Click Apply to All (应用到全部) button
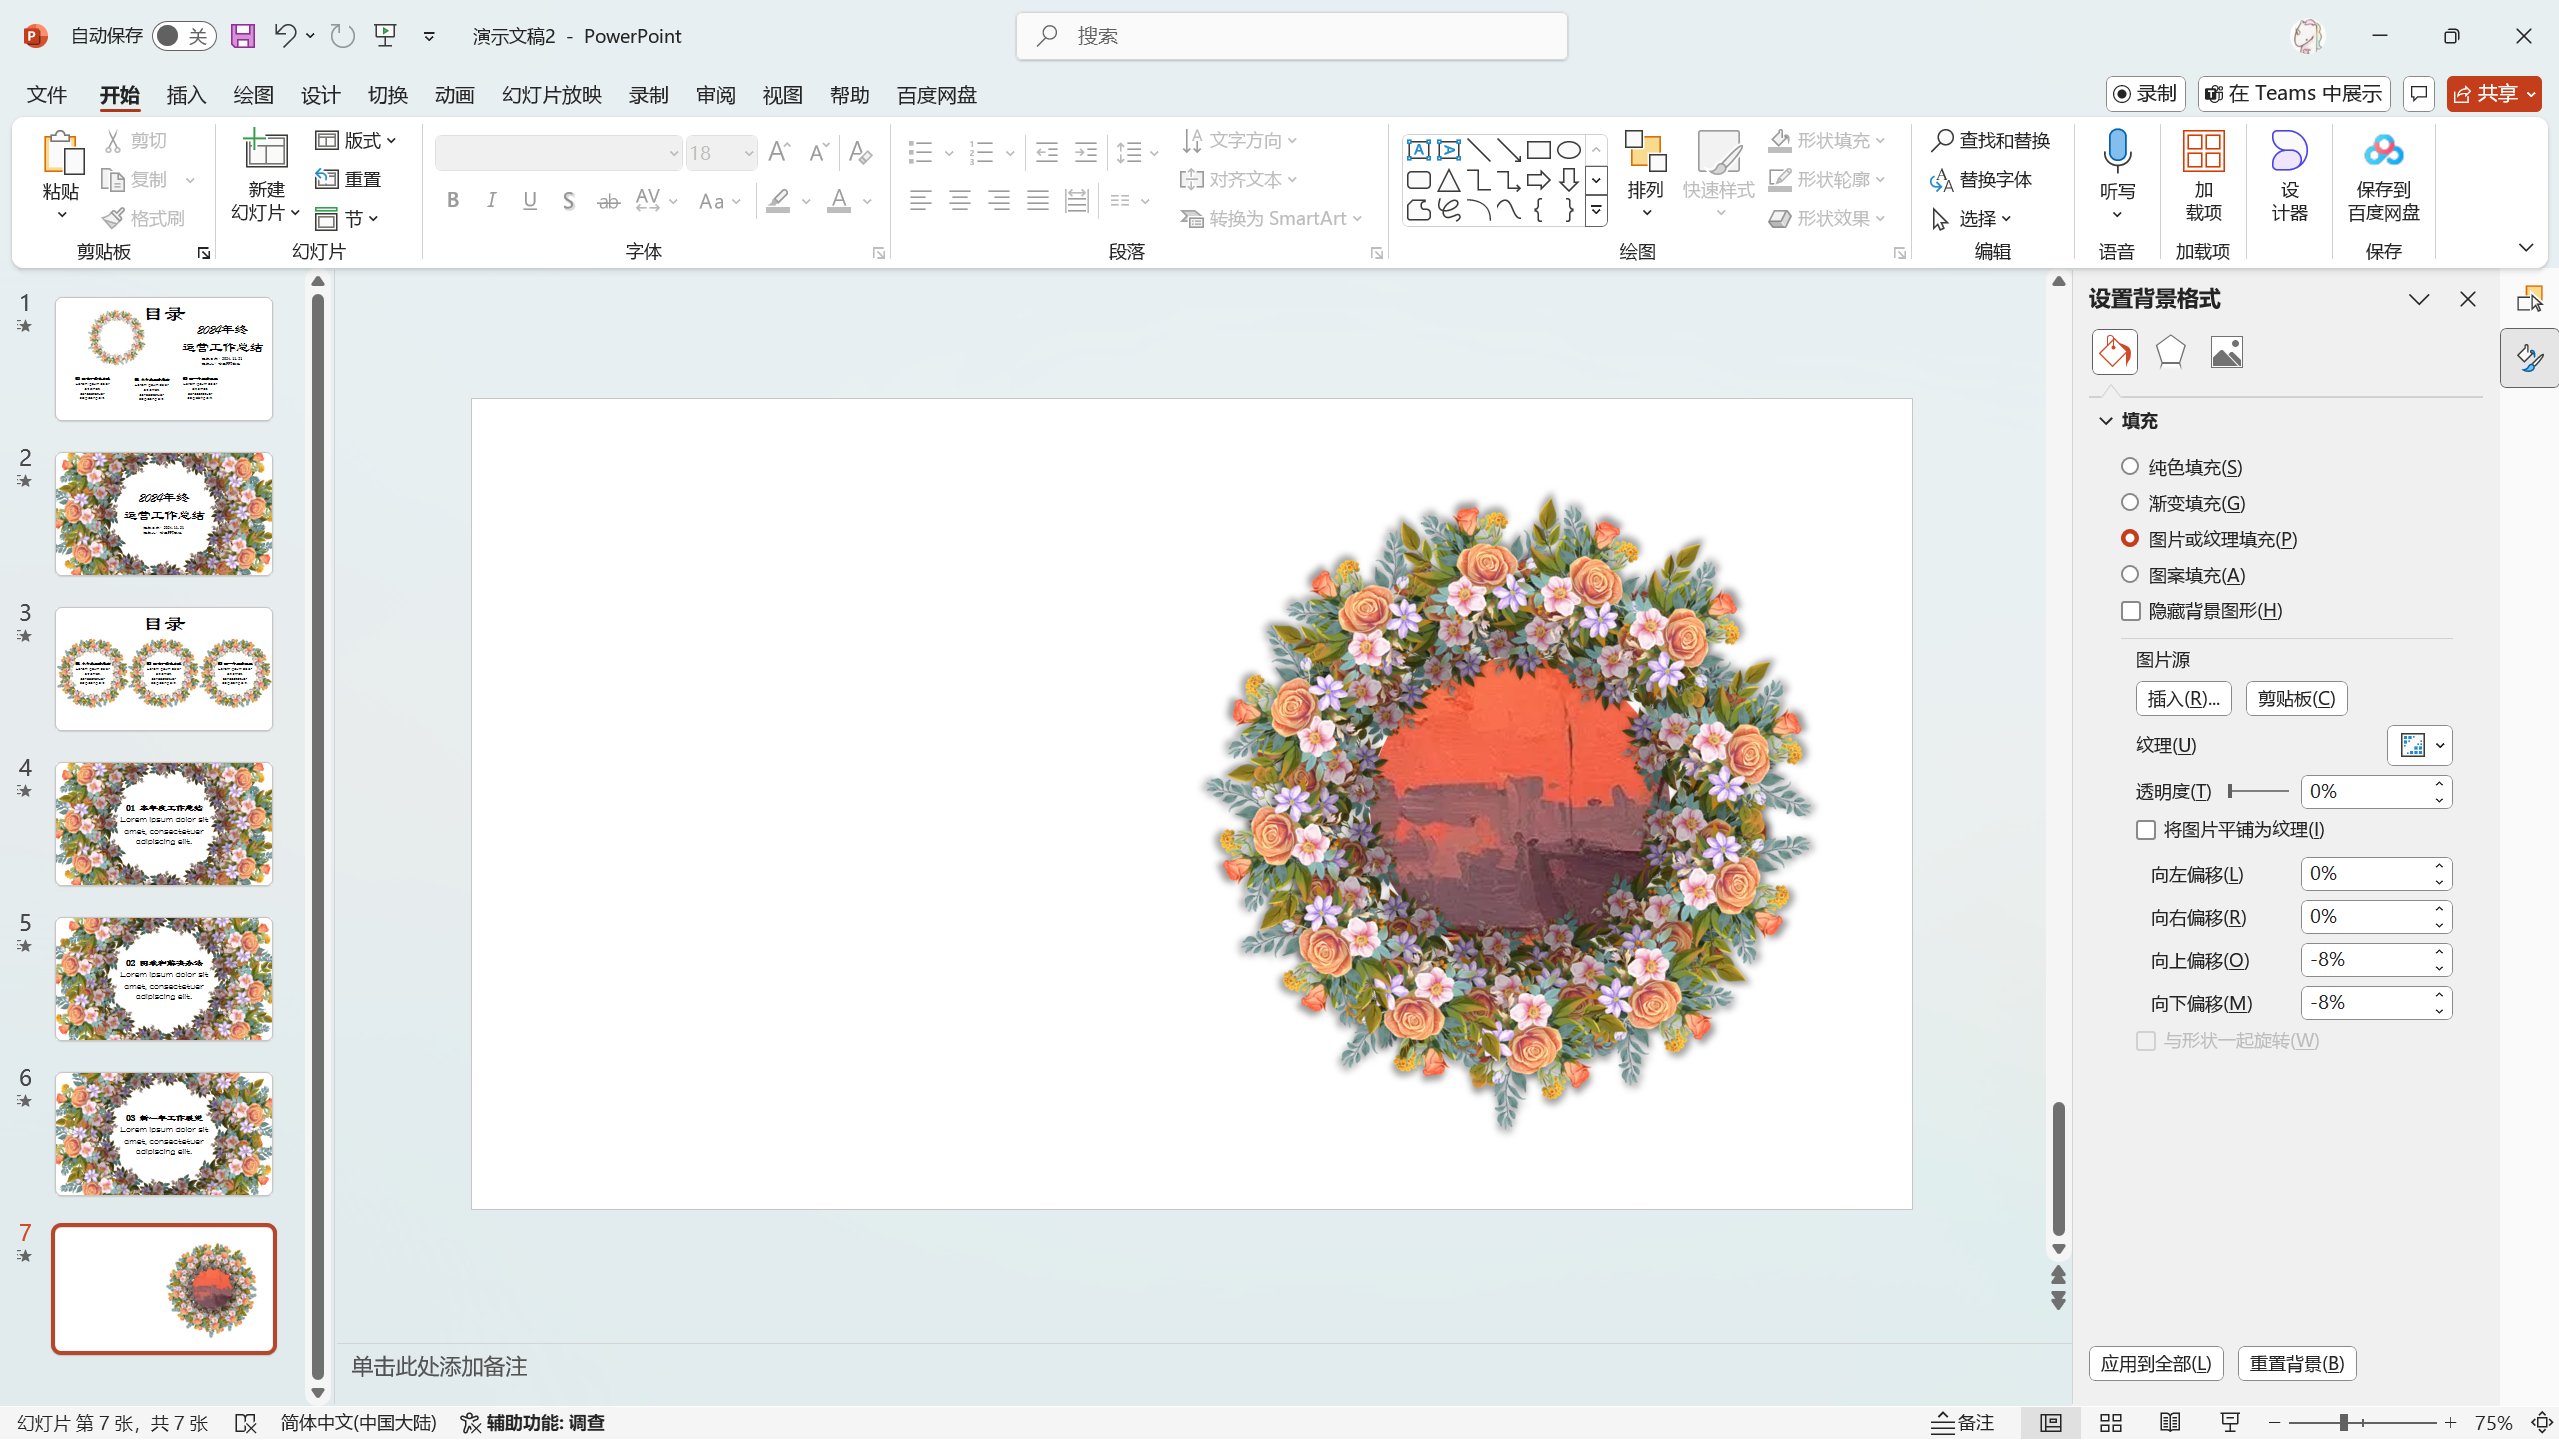Viewport: 2559px width, 1440px height. point(2156,1364)
